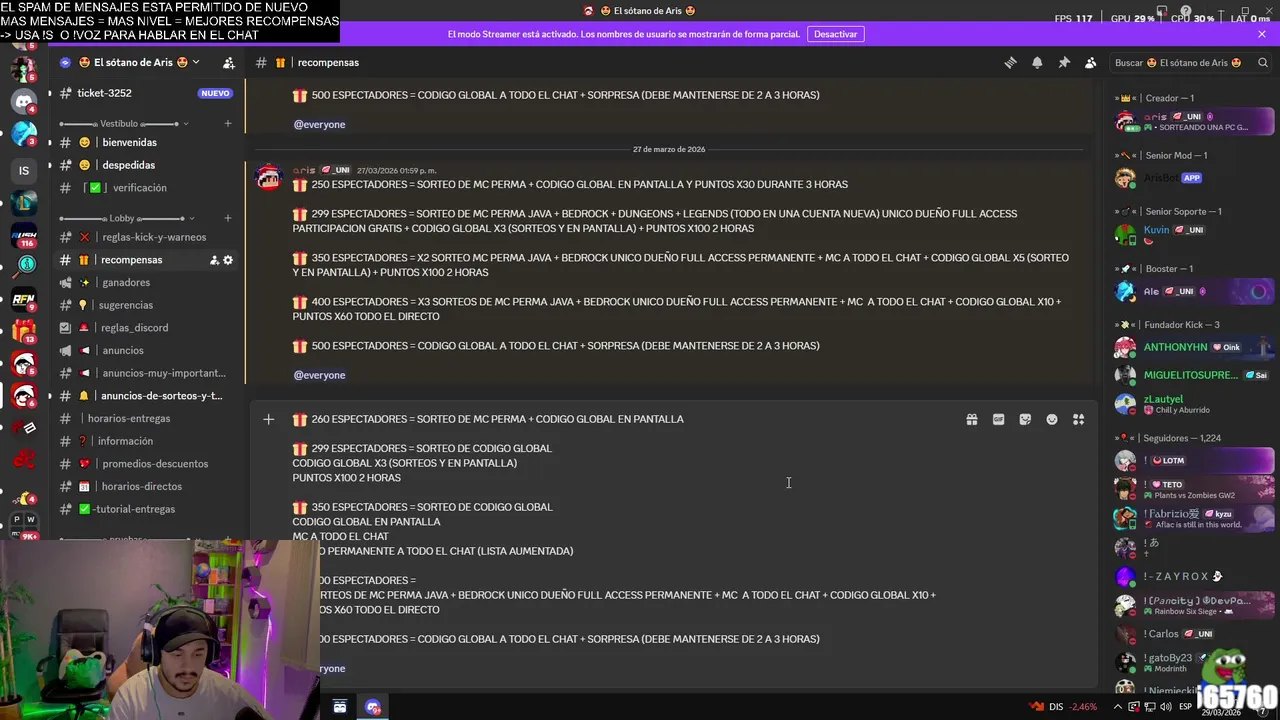
Task: Open recompensas channel settings gear
Action: click(x=228, y=260)
